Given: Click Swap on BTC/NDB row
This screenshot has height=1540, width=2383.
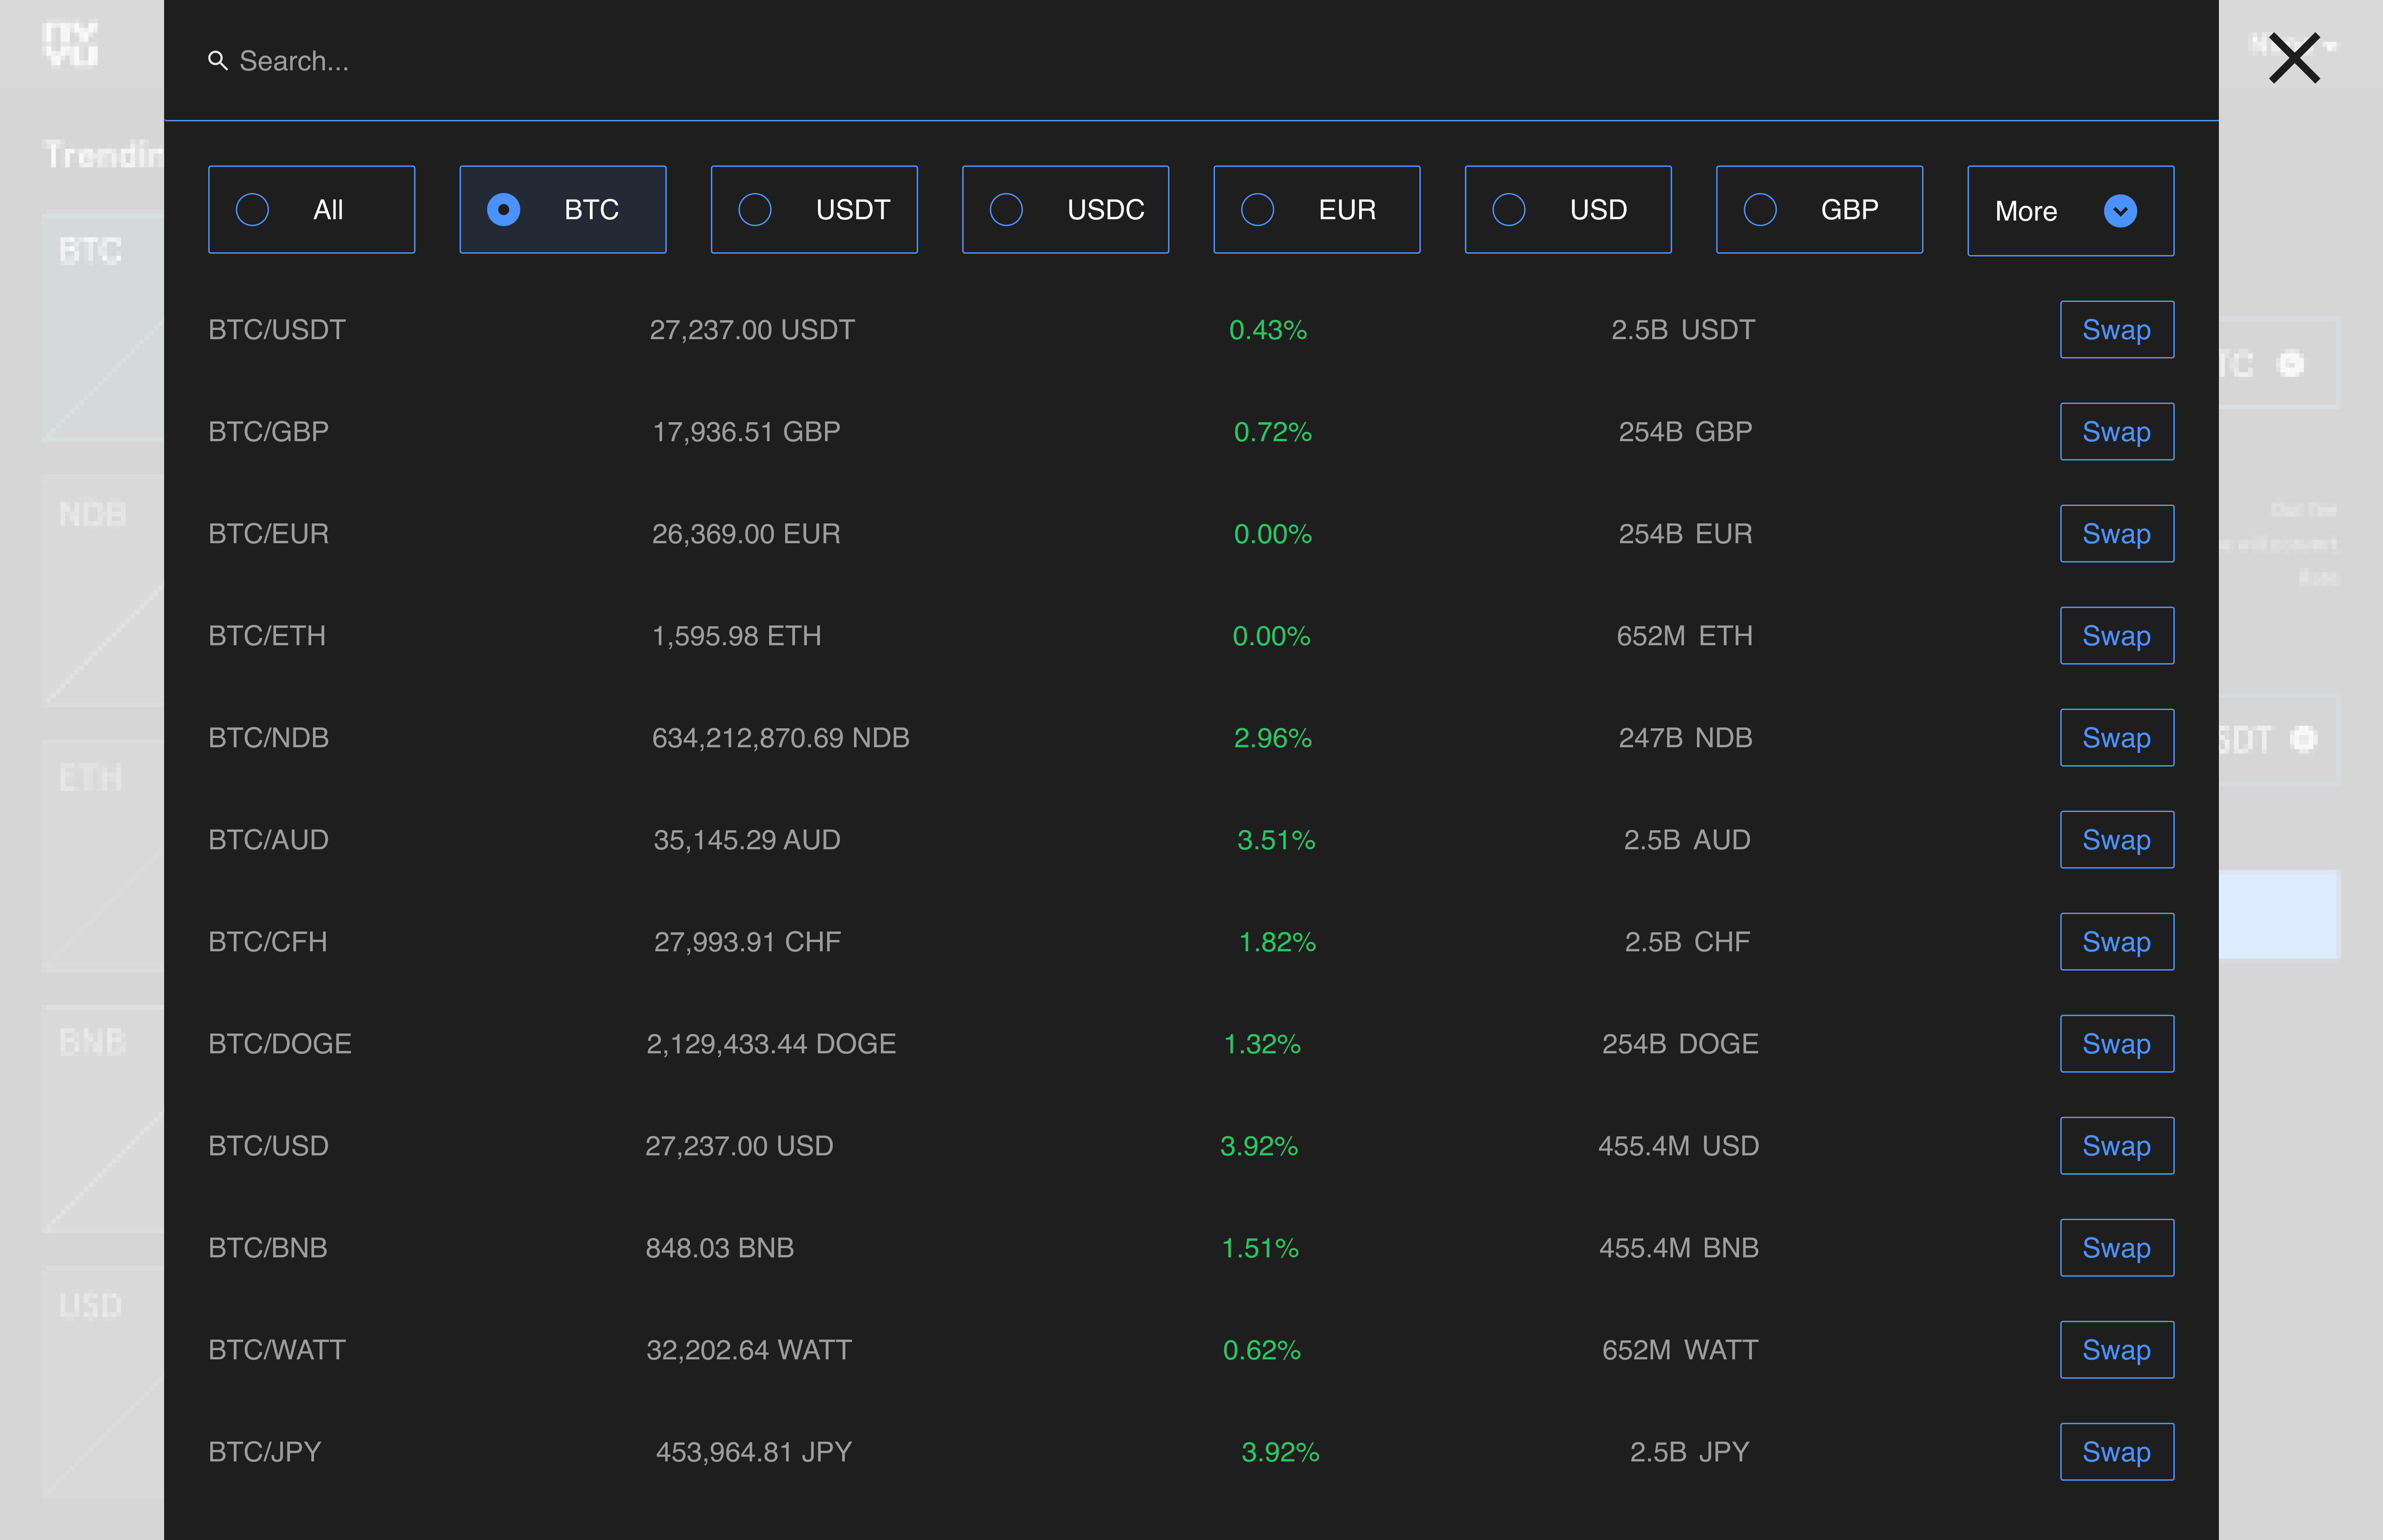Looking at the screenshot, I should pos(2116,738).
